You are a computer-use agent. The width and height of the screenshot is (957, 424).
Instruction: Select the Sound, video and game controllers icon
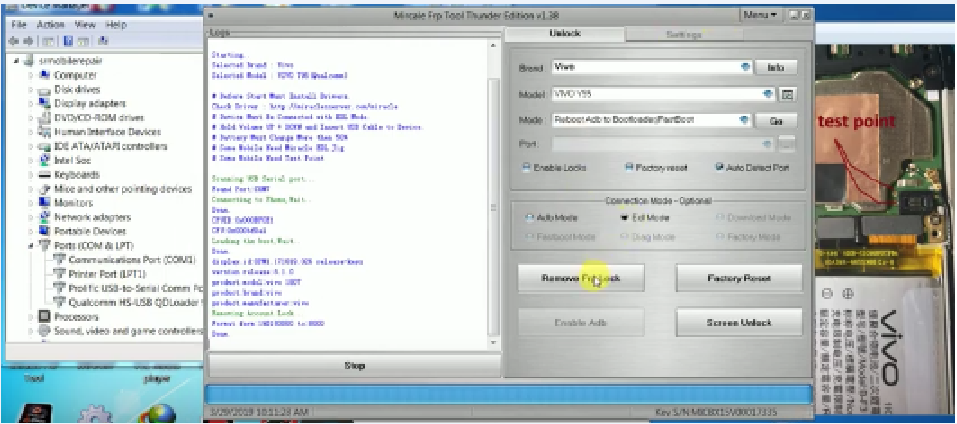point(44,331)
